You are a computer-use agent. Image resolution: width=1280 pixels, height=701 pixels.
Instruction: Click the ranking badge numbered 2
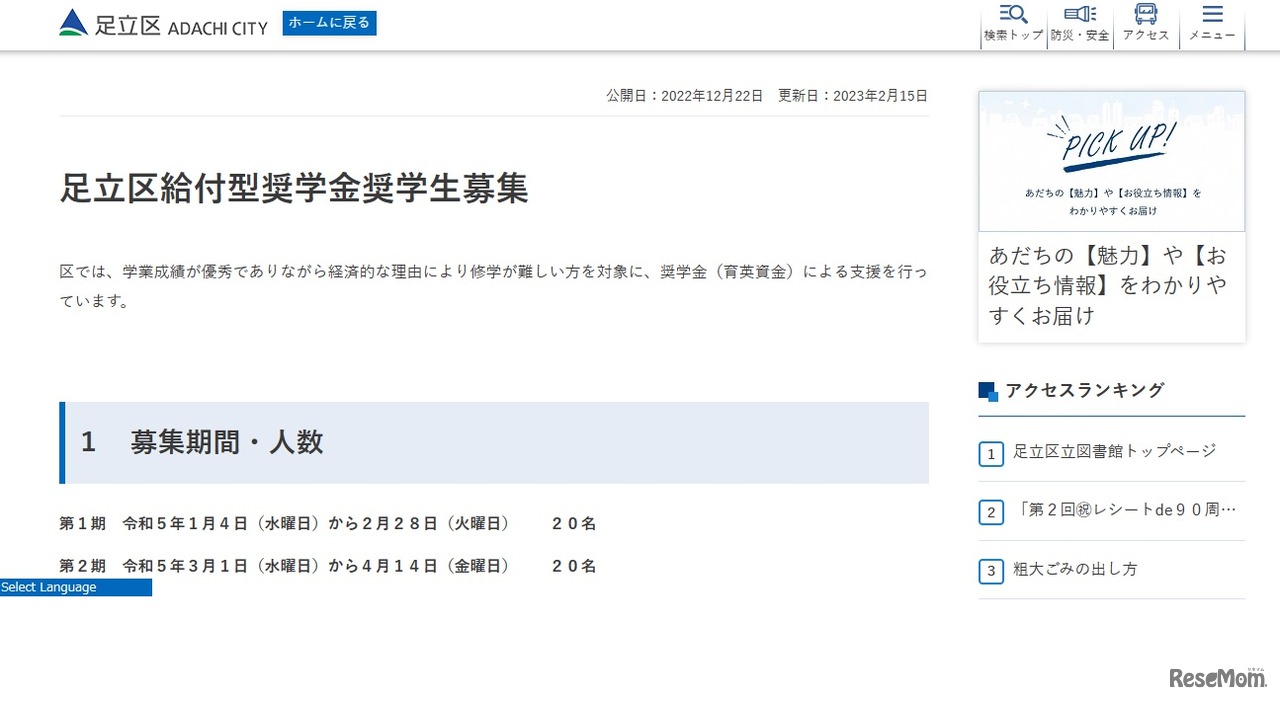pyautogui.click(x=990, y=512)
